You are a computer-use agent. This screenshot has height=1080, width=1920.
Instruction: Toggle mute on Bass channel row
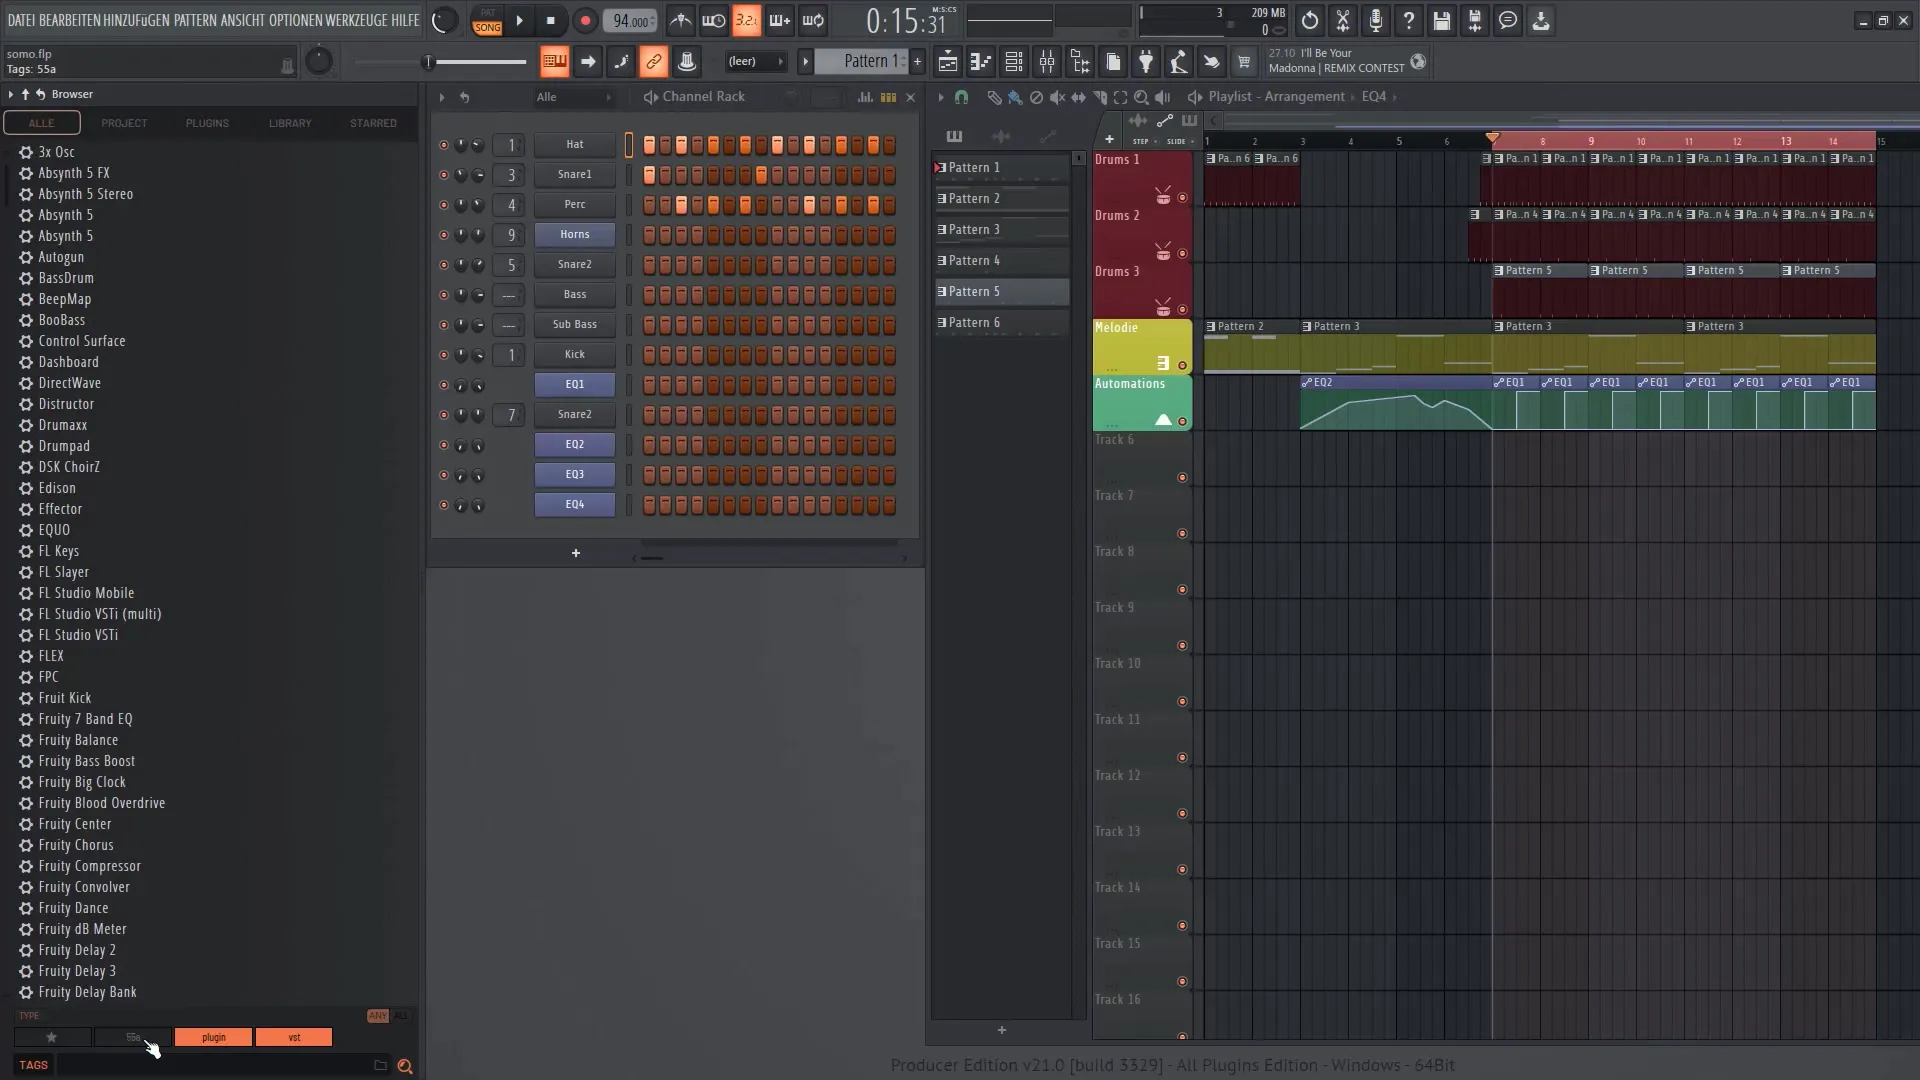click(443, 294)
